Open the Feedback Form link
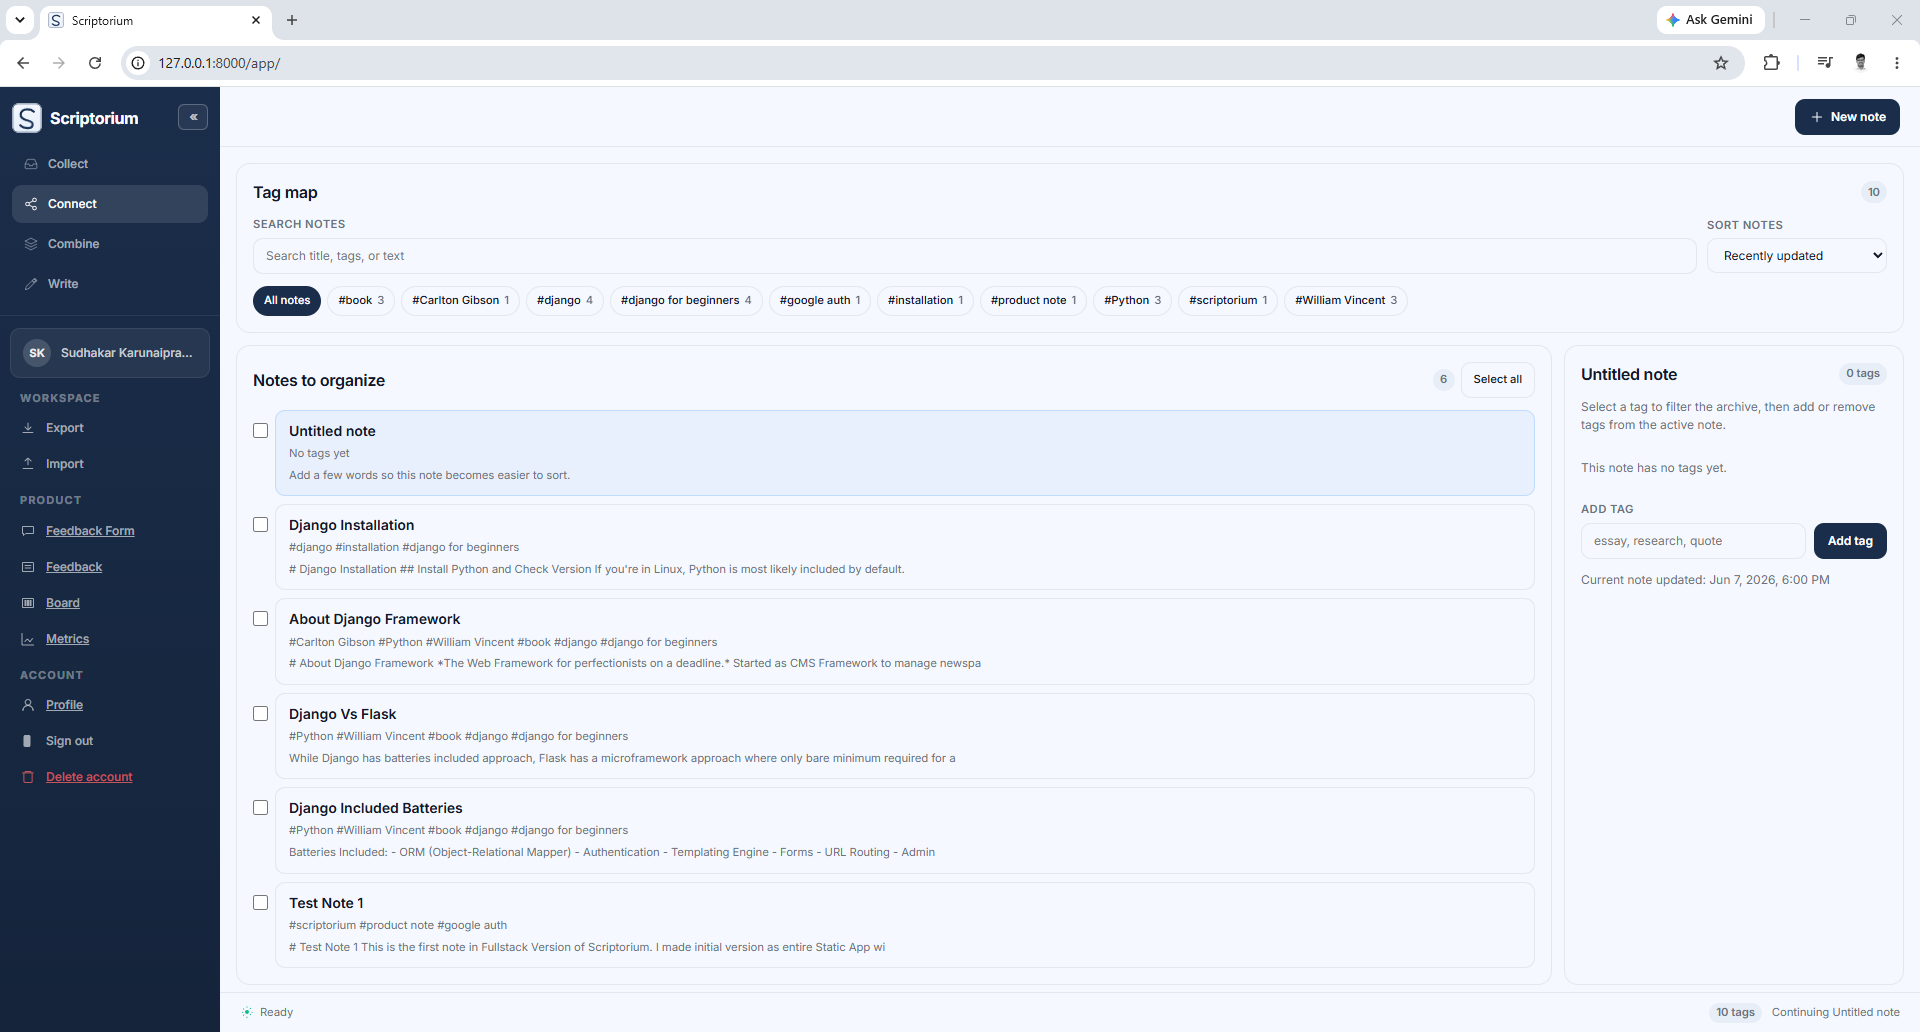 coord(90,531)
